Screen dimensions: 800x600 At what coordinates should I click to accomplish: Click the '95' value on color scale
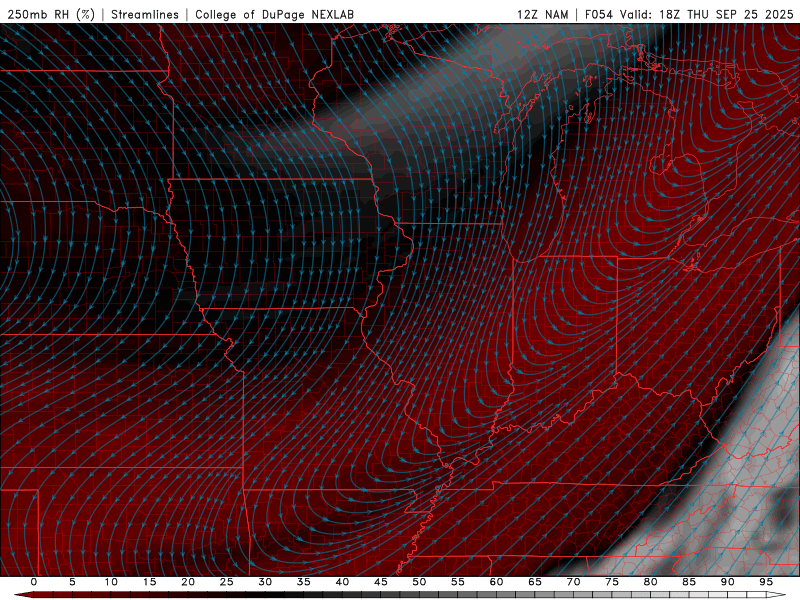(x=766, y=582)
